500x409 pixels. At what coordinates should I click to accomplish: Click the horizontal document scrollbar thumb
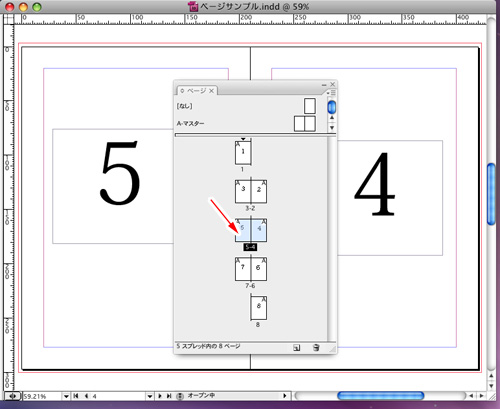(x=380, y=396)
